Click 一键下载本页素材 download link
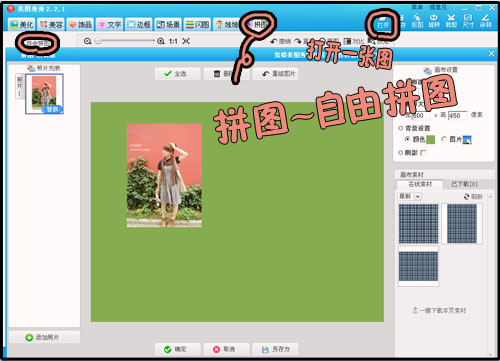Viewport: 500px width, 361px height. click(x=439, y=310)
